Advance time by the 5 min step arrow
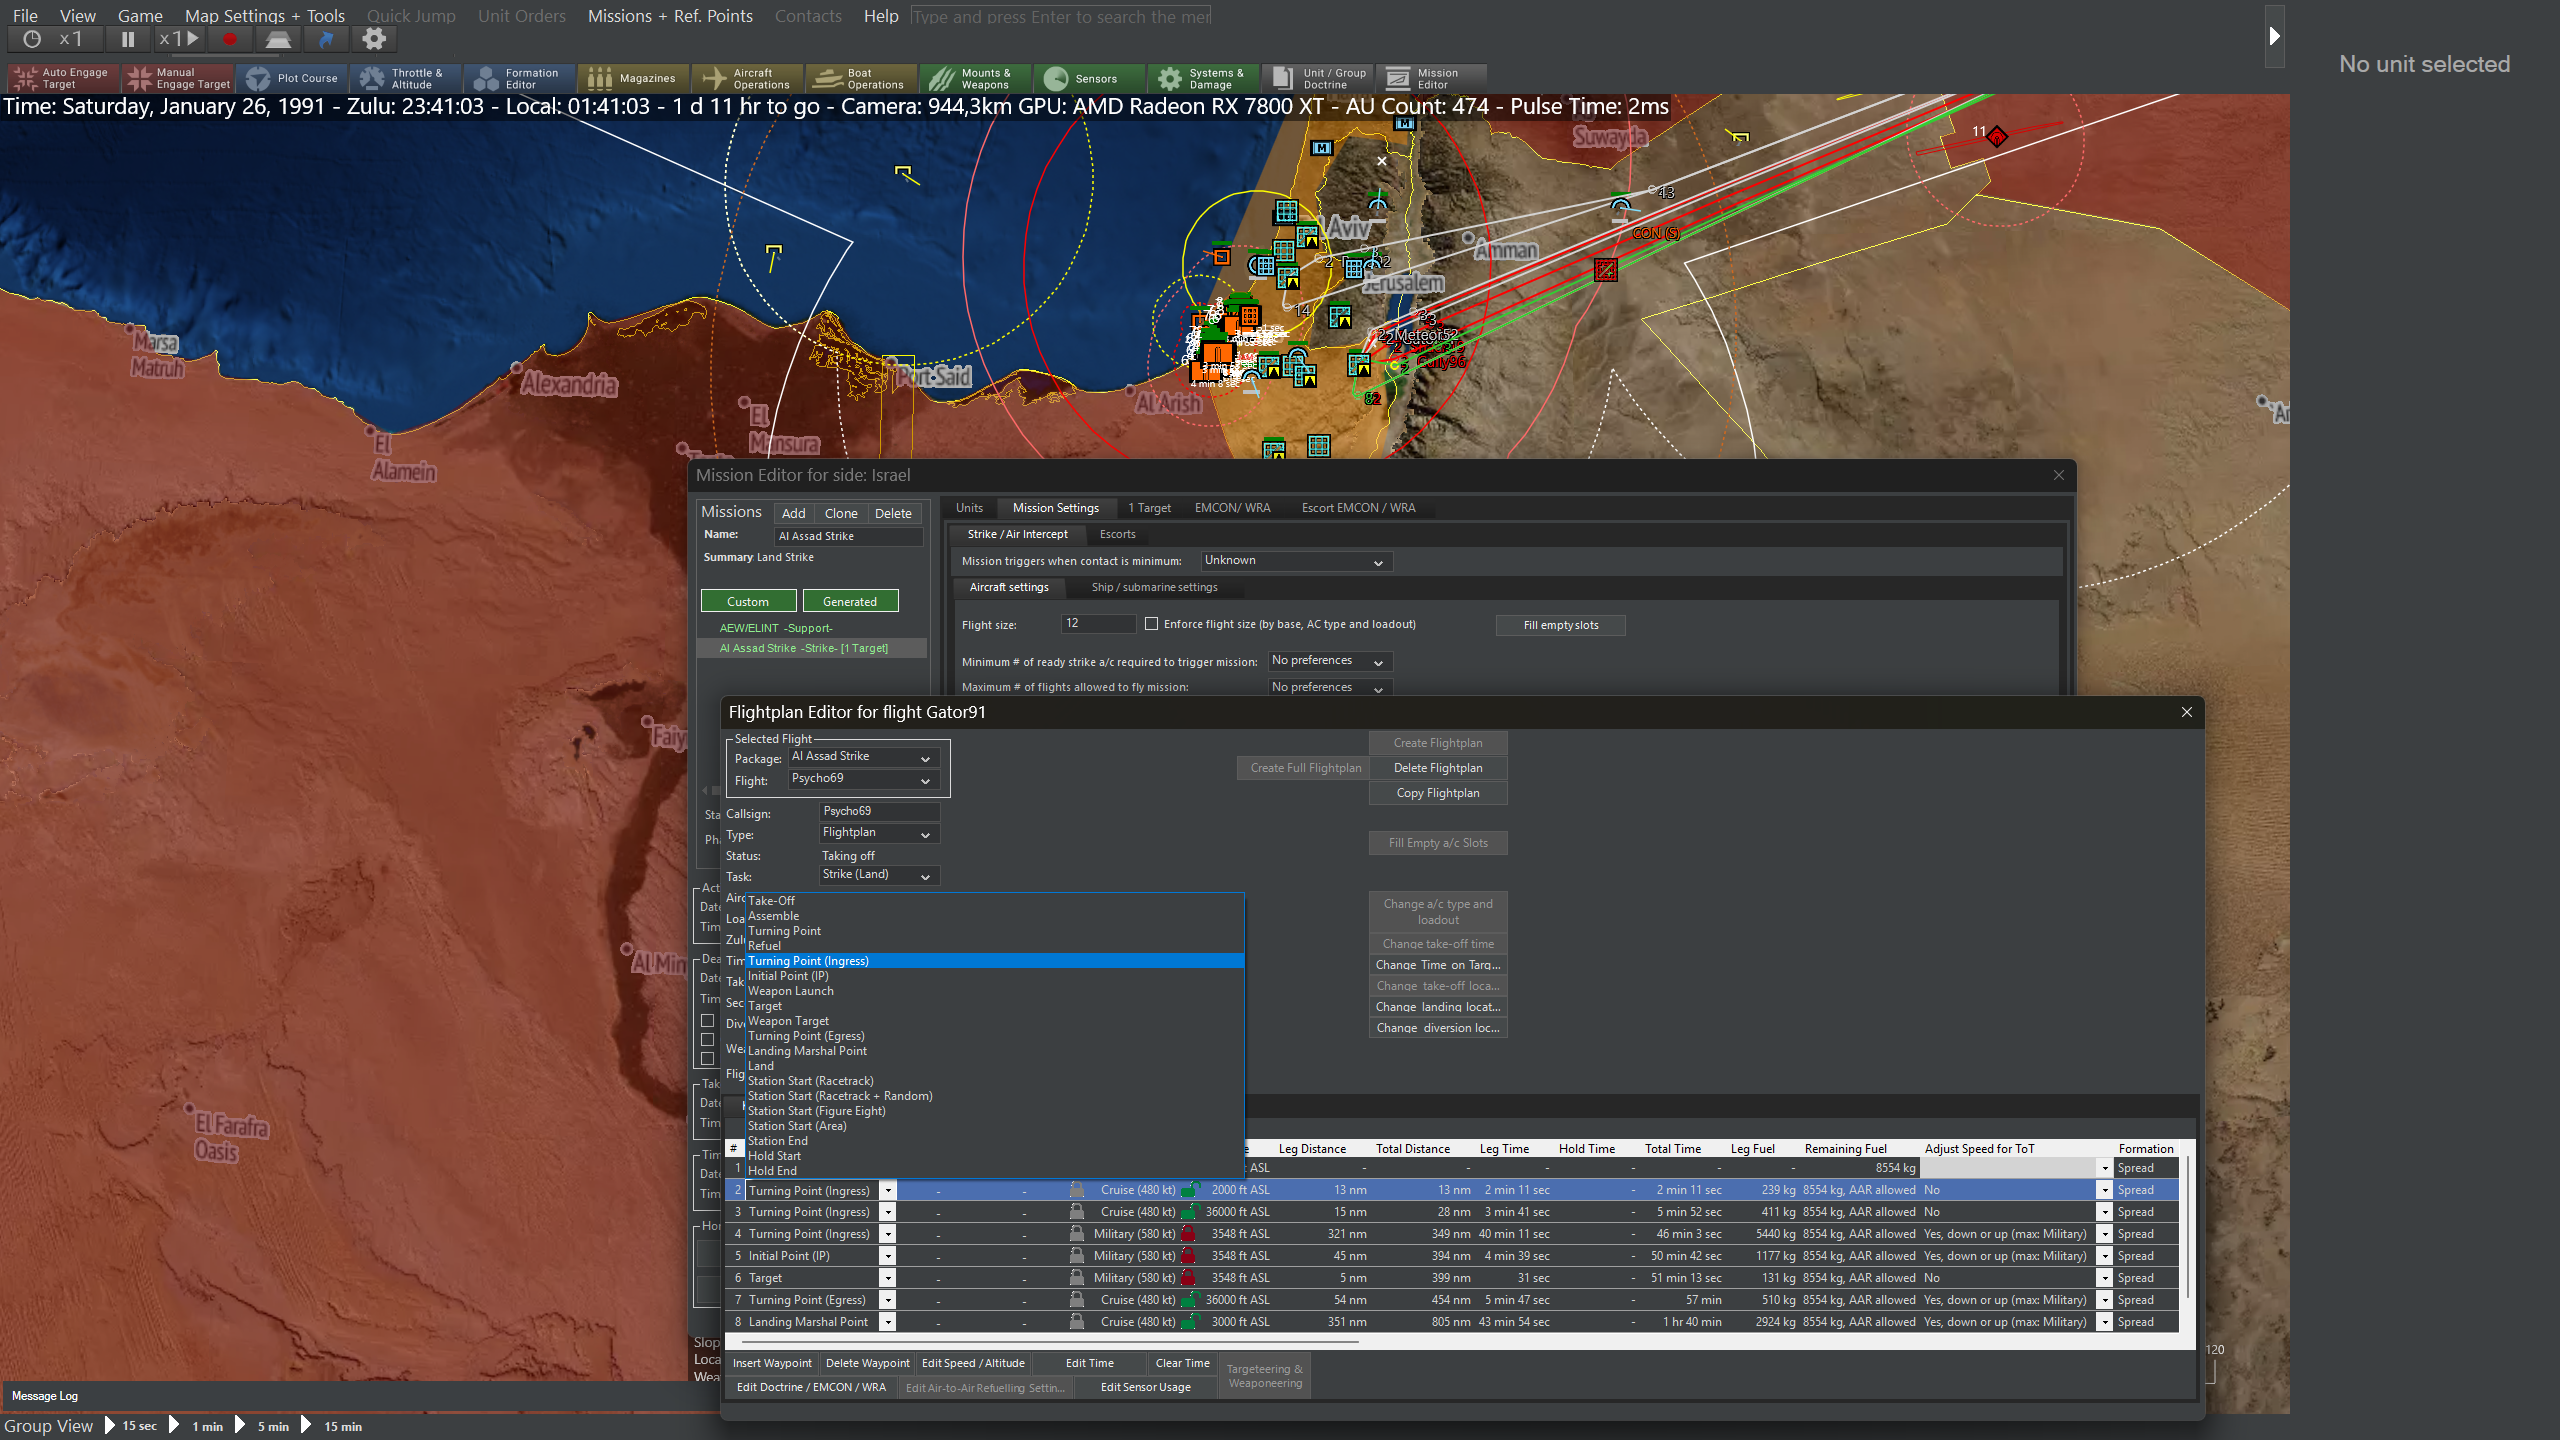This screenshot has height=1440, width=2560. pos(240,1426)
